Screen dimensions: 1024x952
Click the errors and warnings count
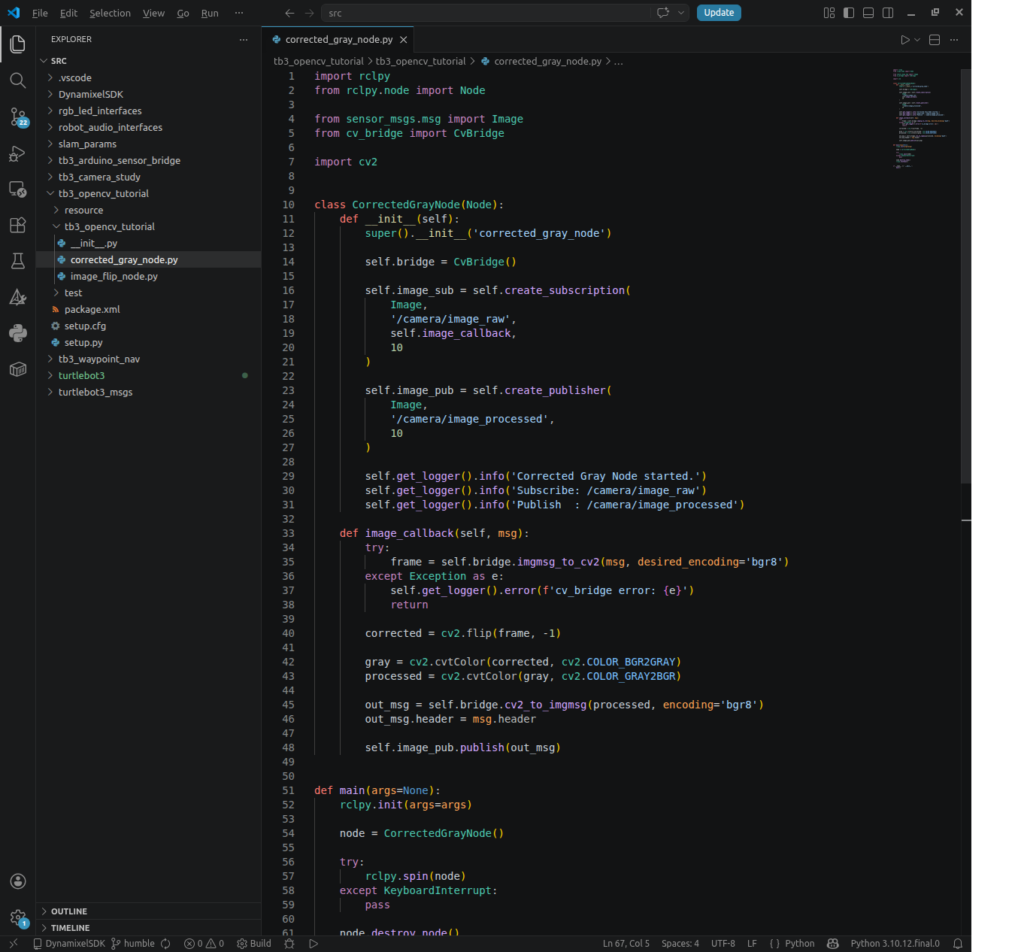204,944
